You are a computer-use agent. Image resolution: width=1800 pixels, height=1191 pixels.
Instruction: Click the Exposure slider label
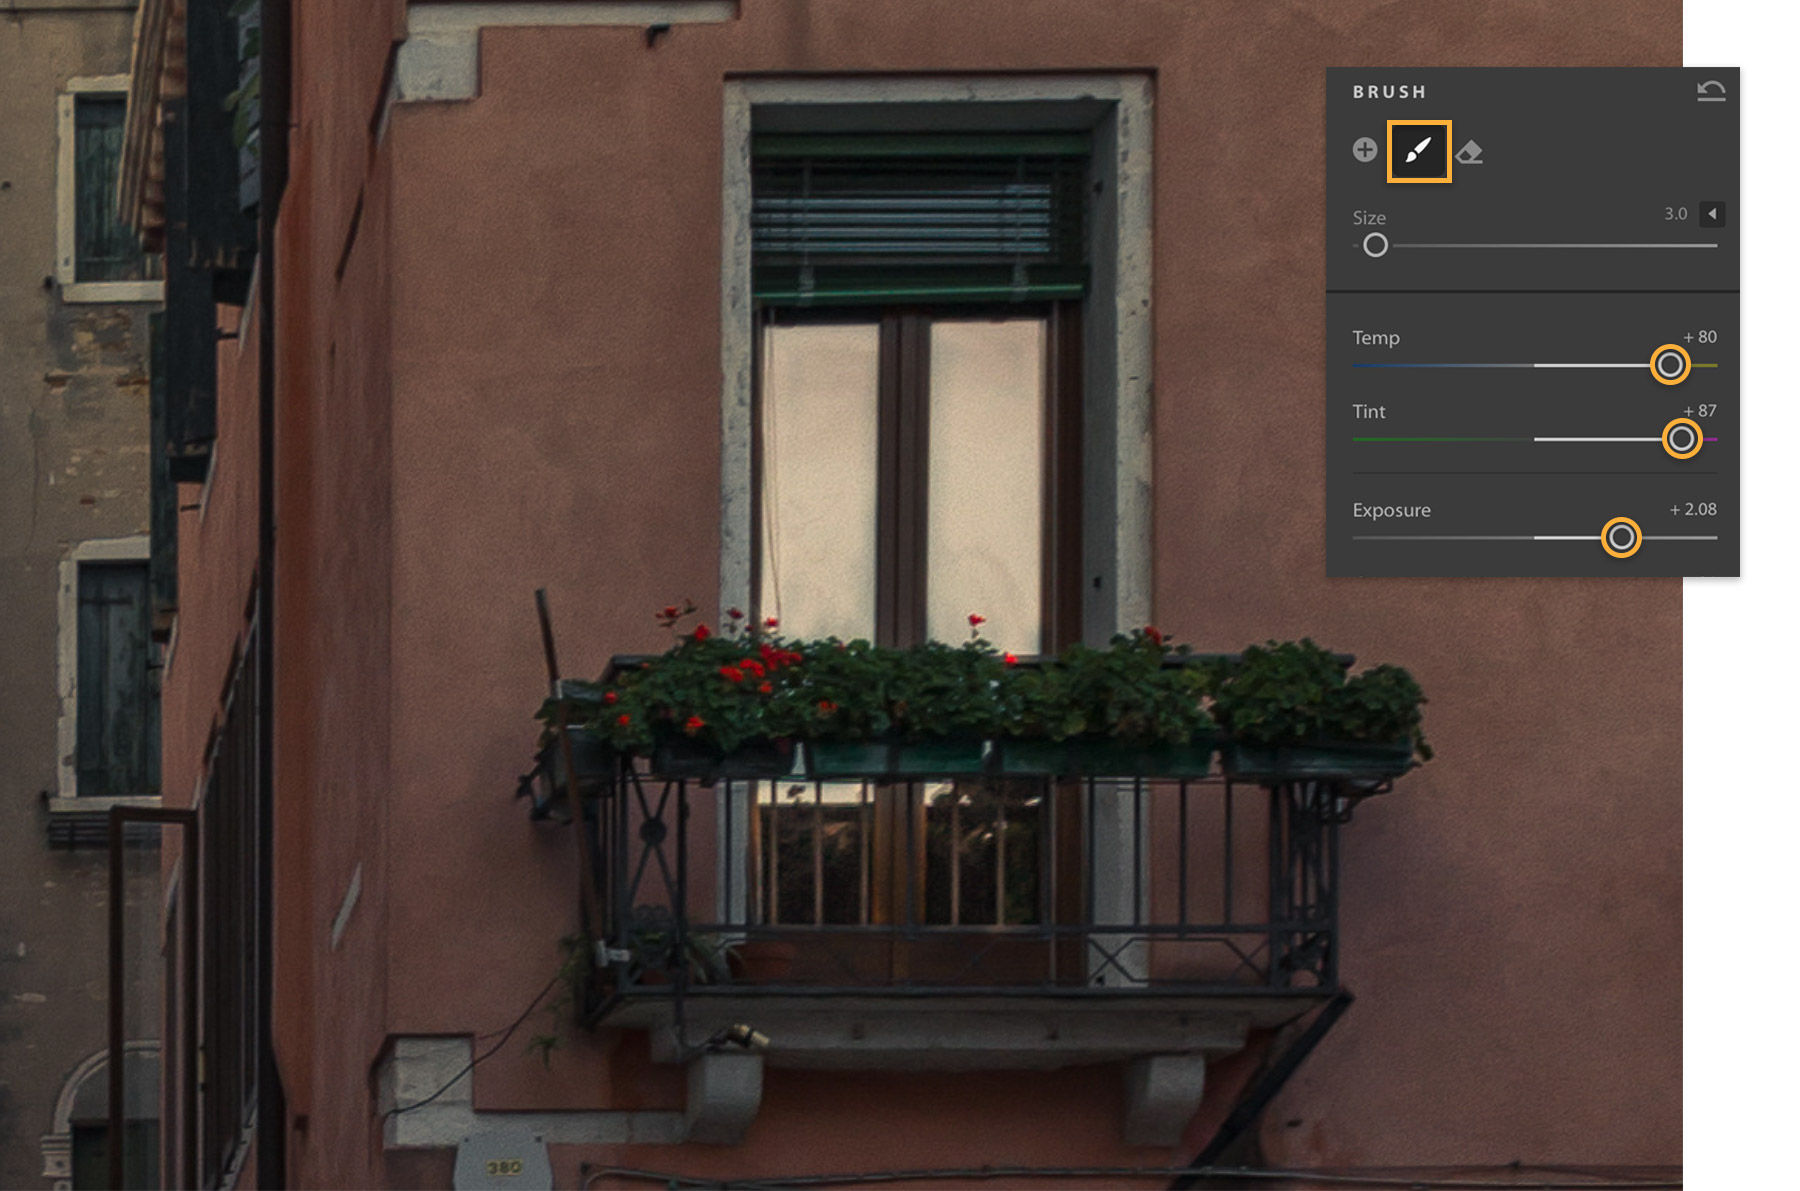point(1392,510)
